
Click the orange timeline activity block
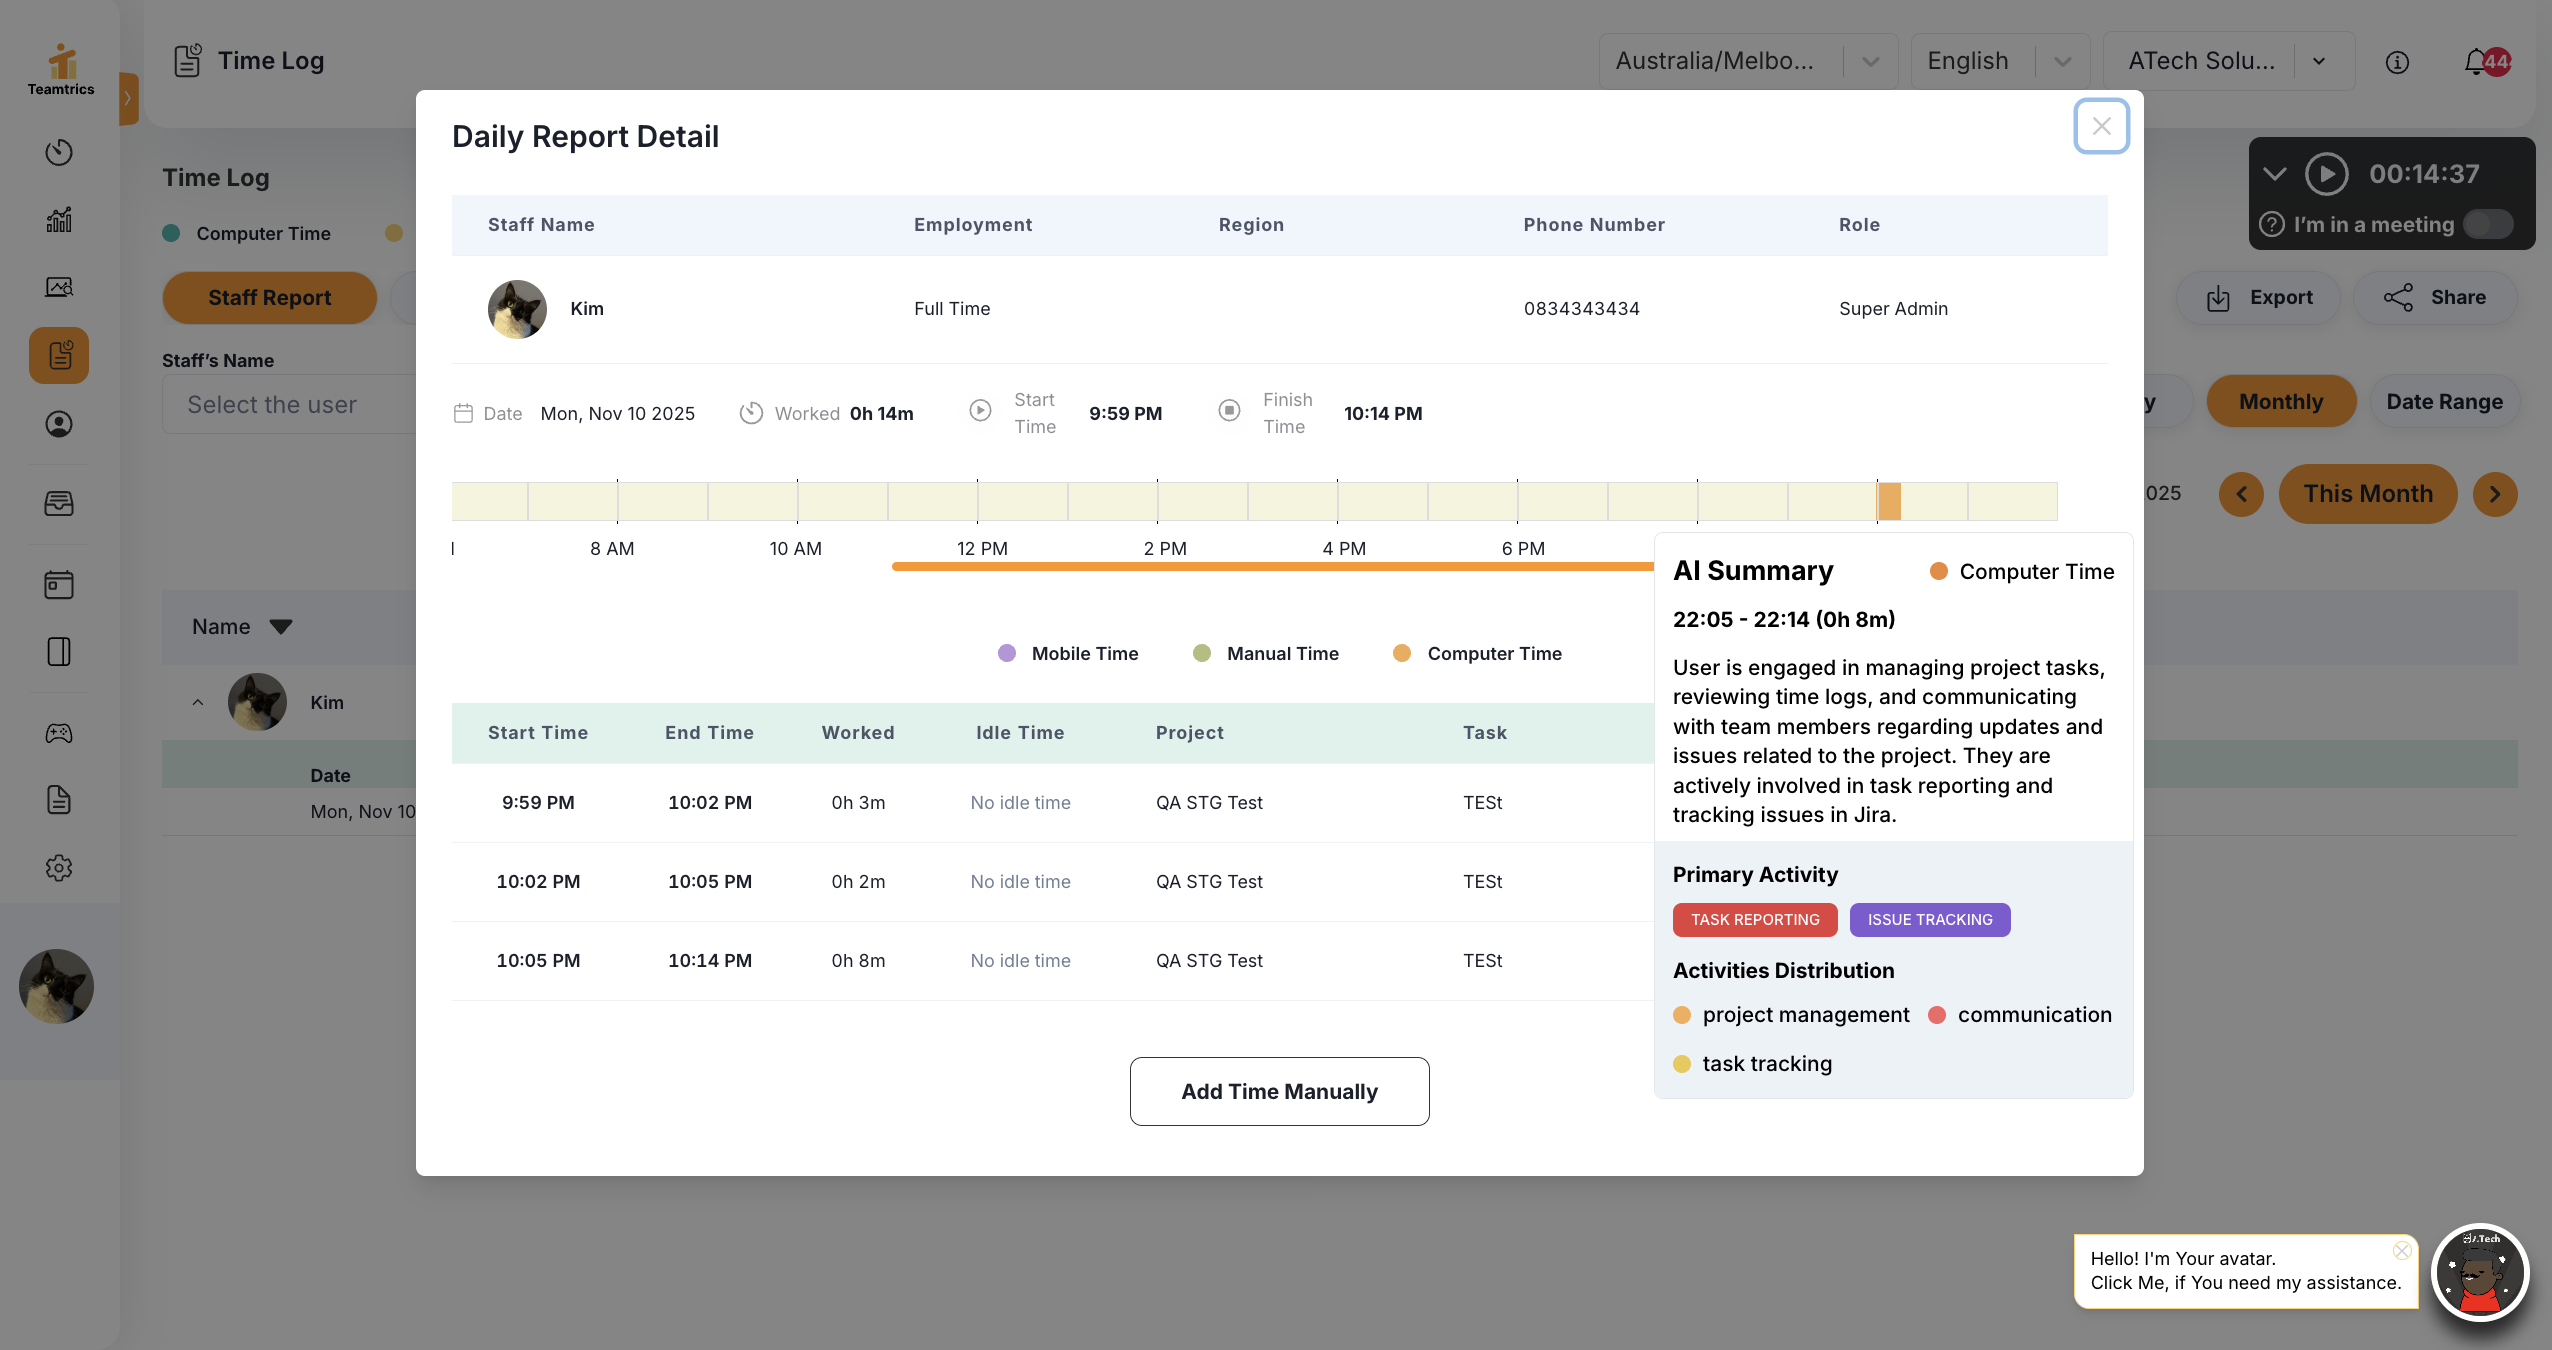[x=1889, y=501]
